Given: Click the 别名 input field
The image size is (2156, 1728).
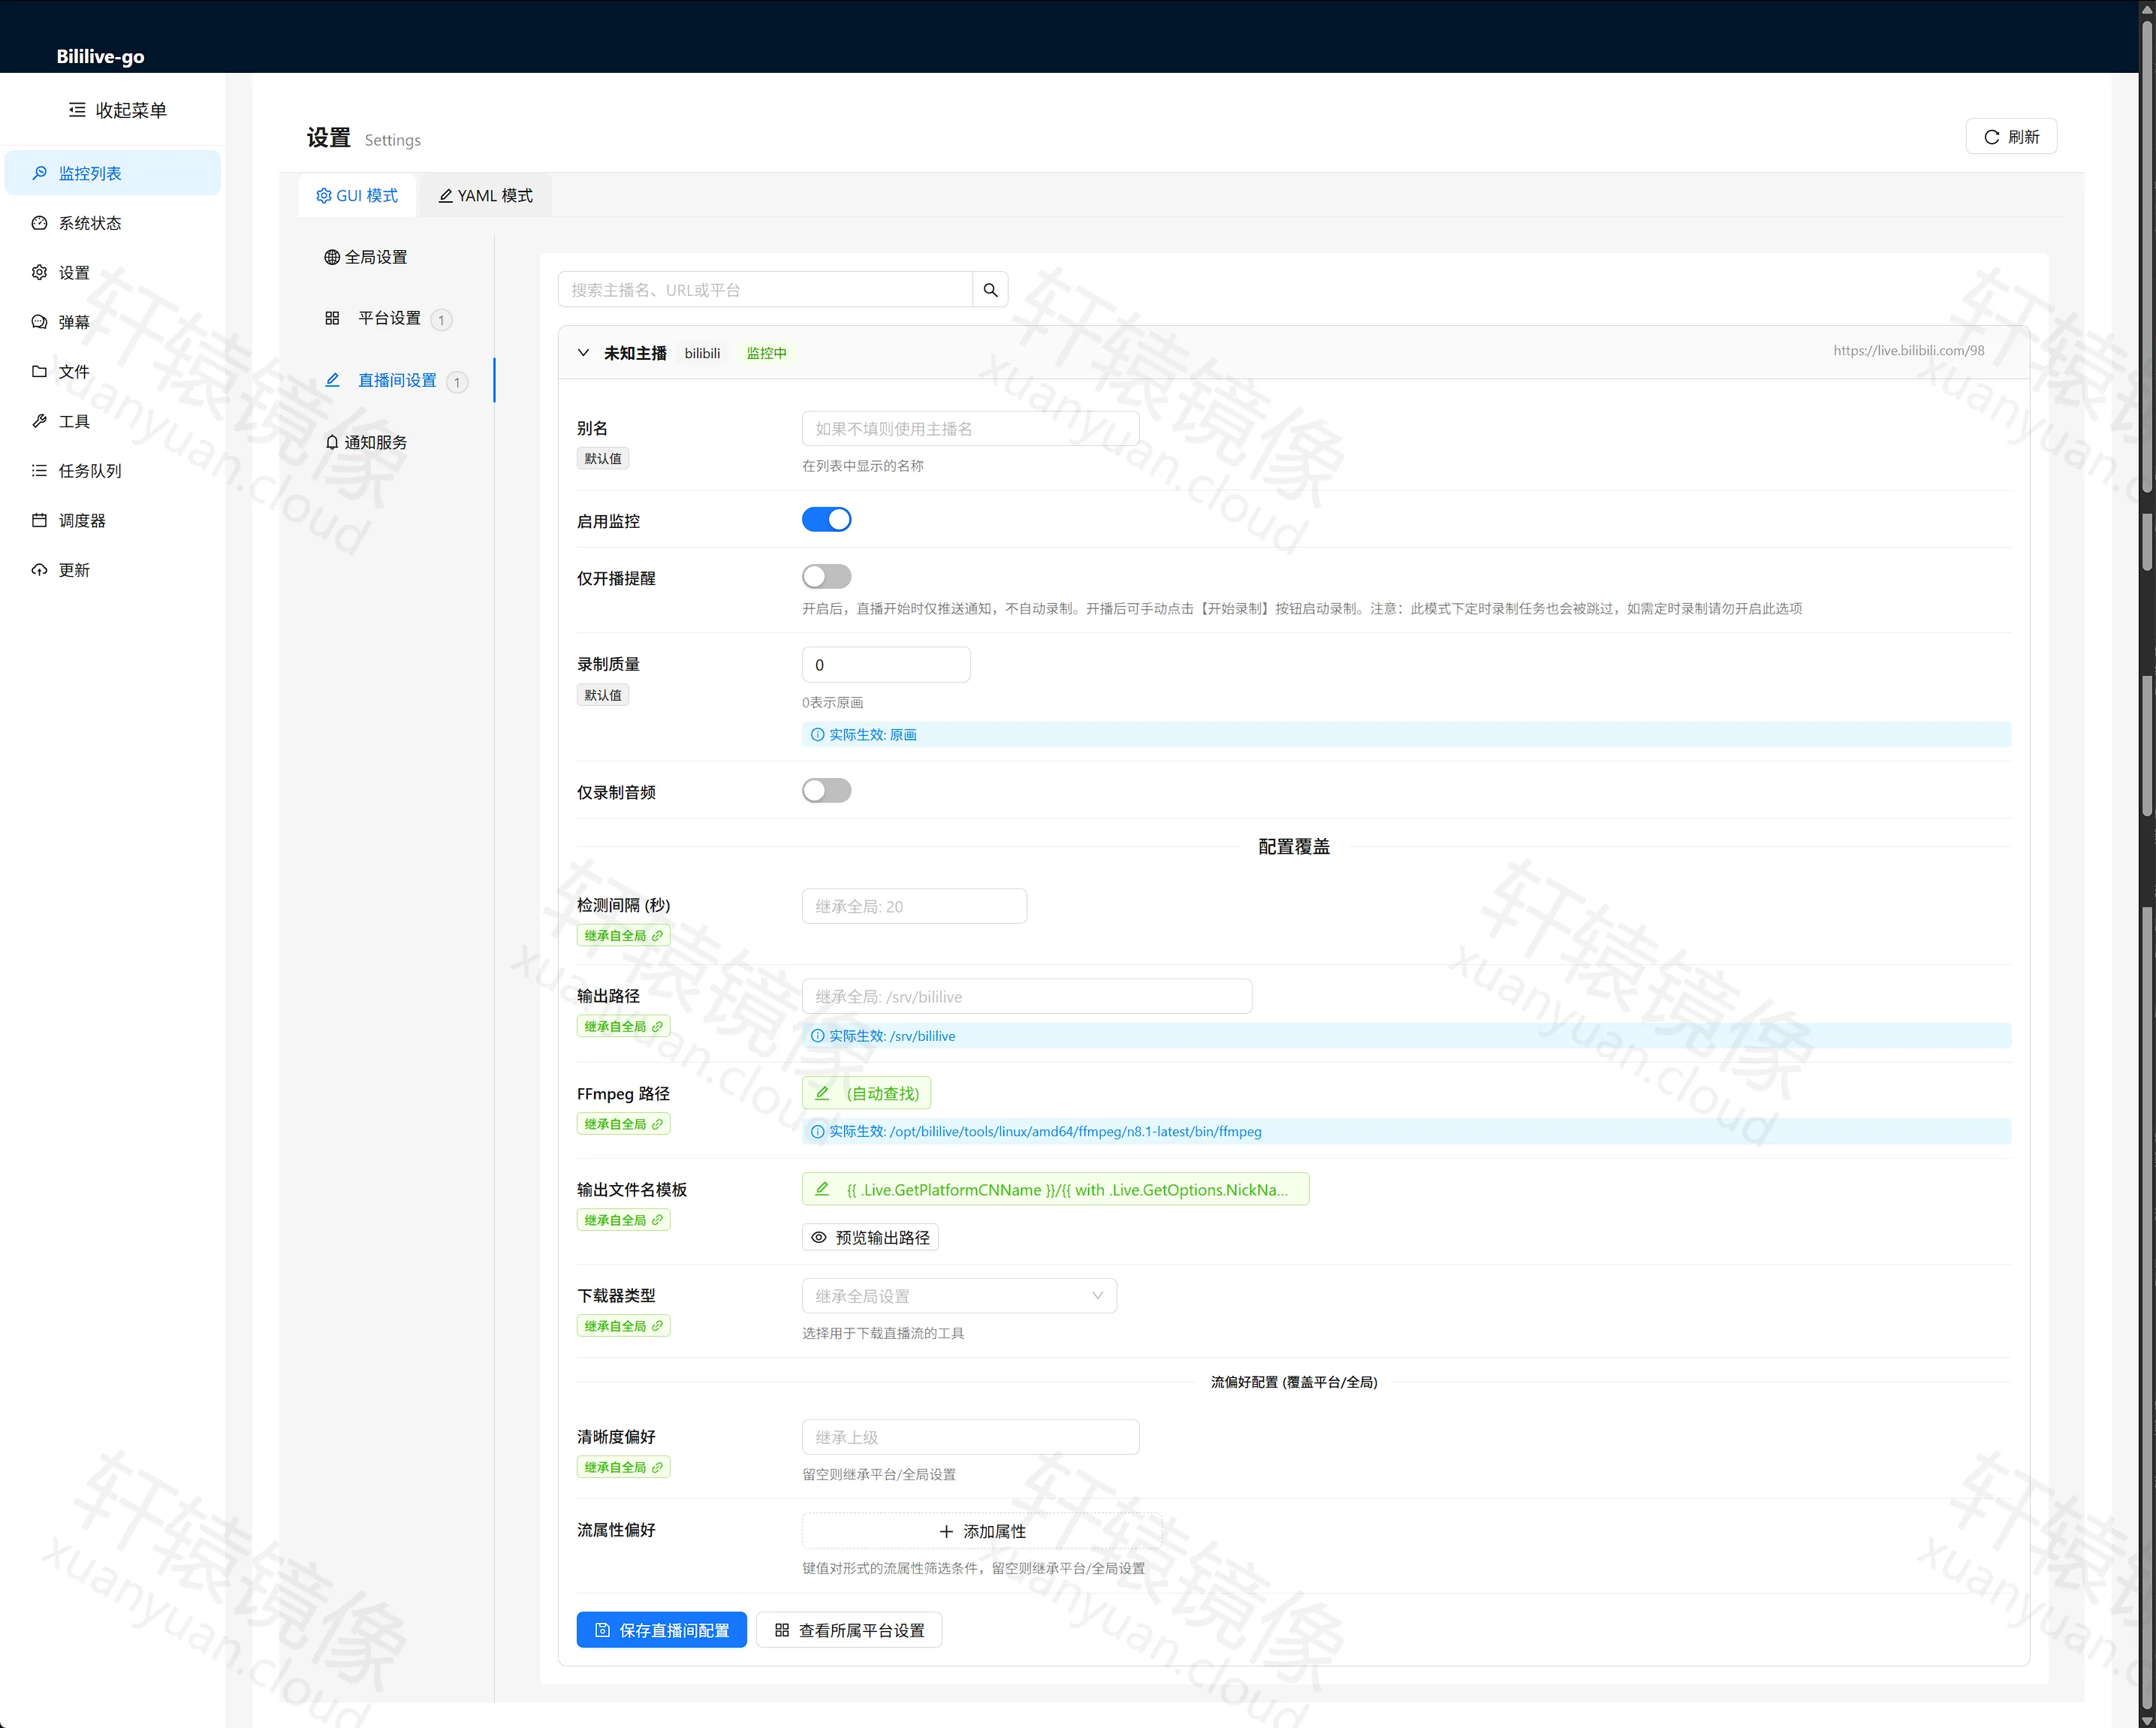Looking at the screenshot, I should tap(970, 428).
